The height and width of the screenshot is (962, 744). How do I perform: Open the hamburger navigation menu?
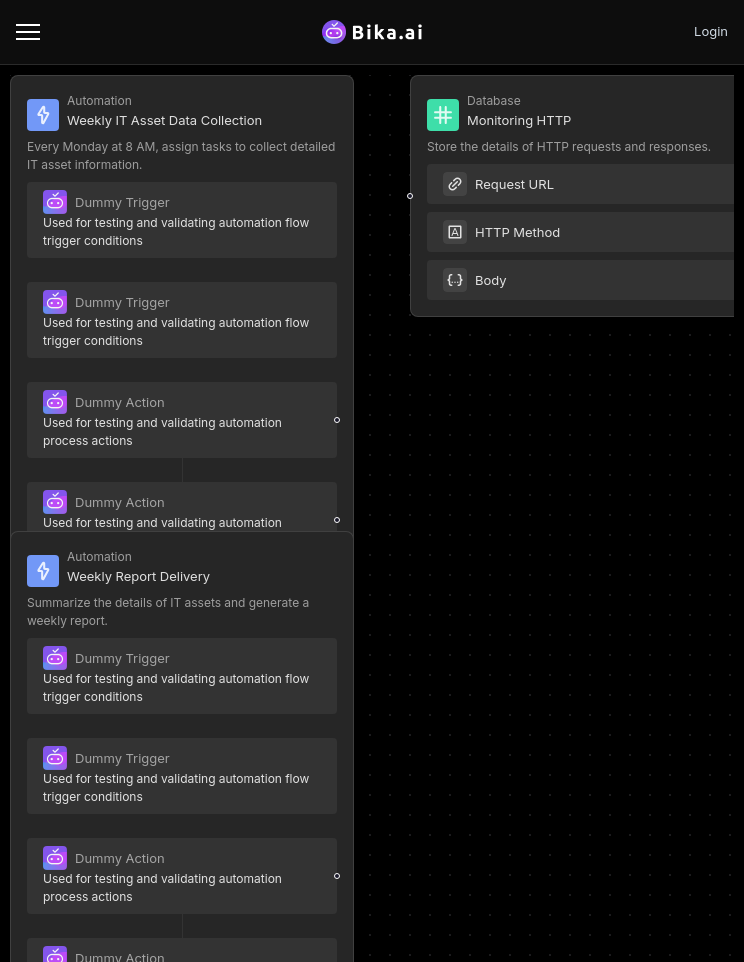click(x=28, y=32)
